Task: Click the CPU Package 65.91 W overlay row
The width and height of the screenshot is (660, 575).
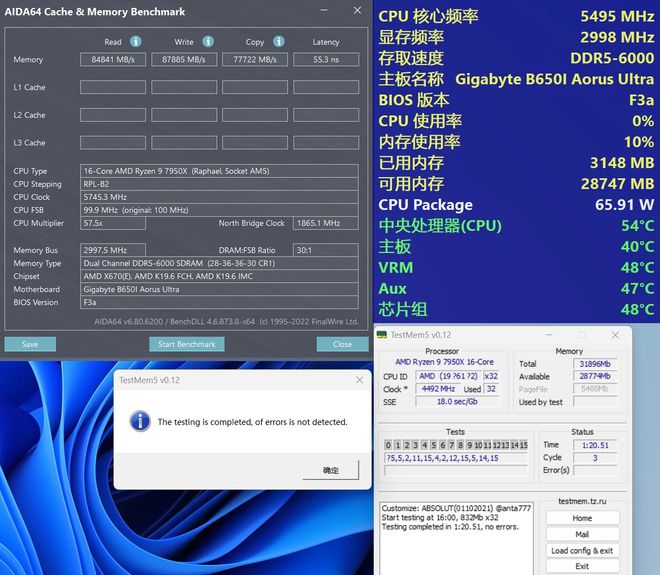Action: (x=516, y=205)
